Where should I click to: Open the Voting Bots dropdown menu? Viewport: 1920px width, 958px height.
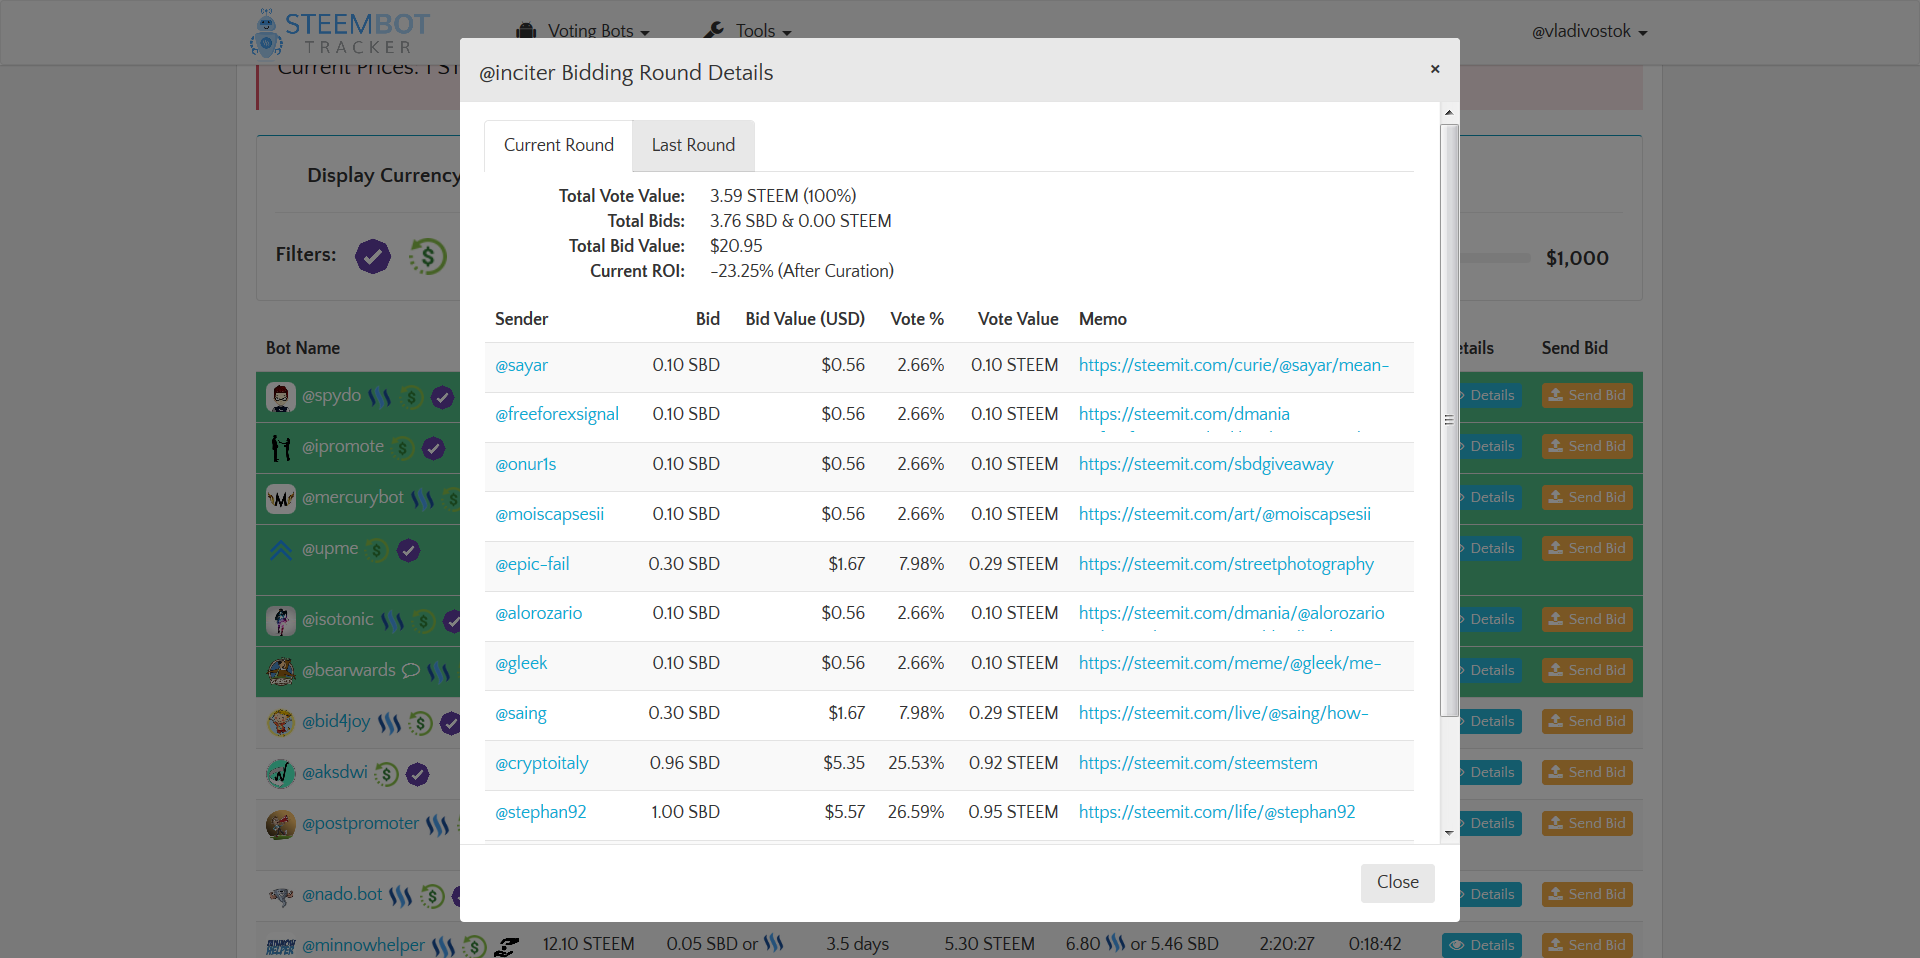[x=583, y=31]
